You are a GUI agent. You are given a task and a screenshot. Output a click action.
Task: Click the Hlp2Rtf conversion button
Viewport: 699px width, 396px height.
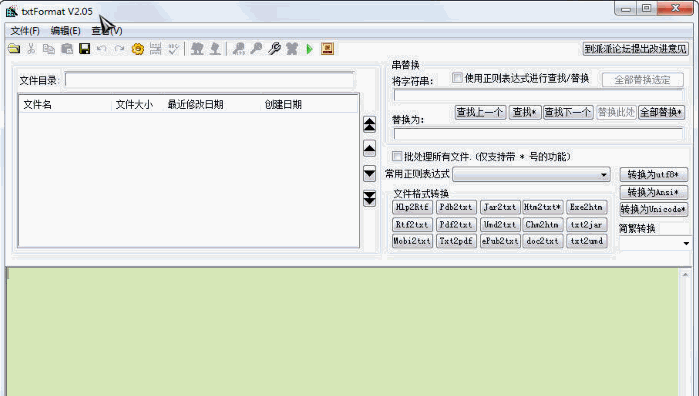point(412,207)
